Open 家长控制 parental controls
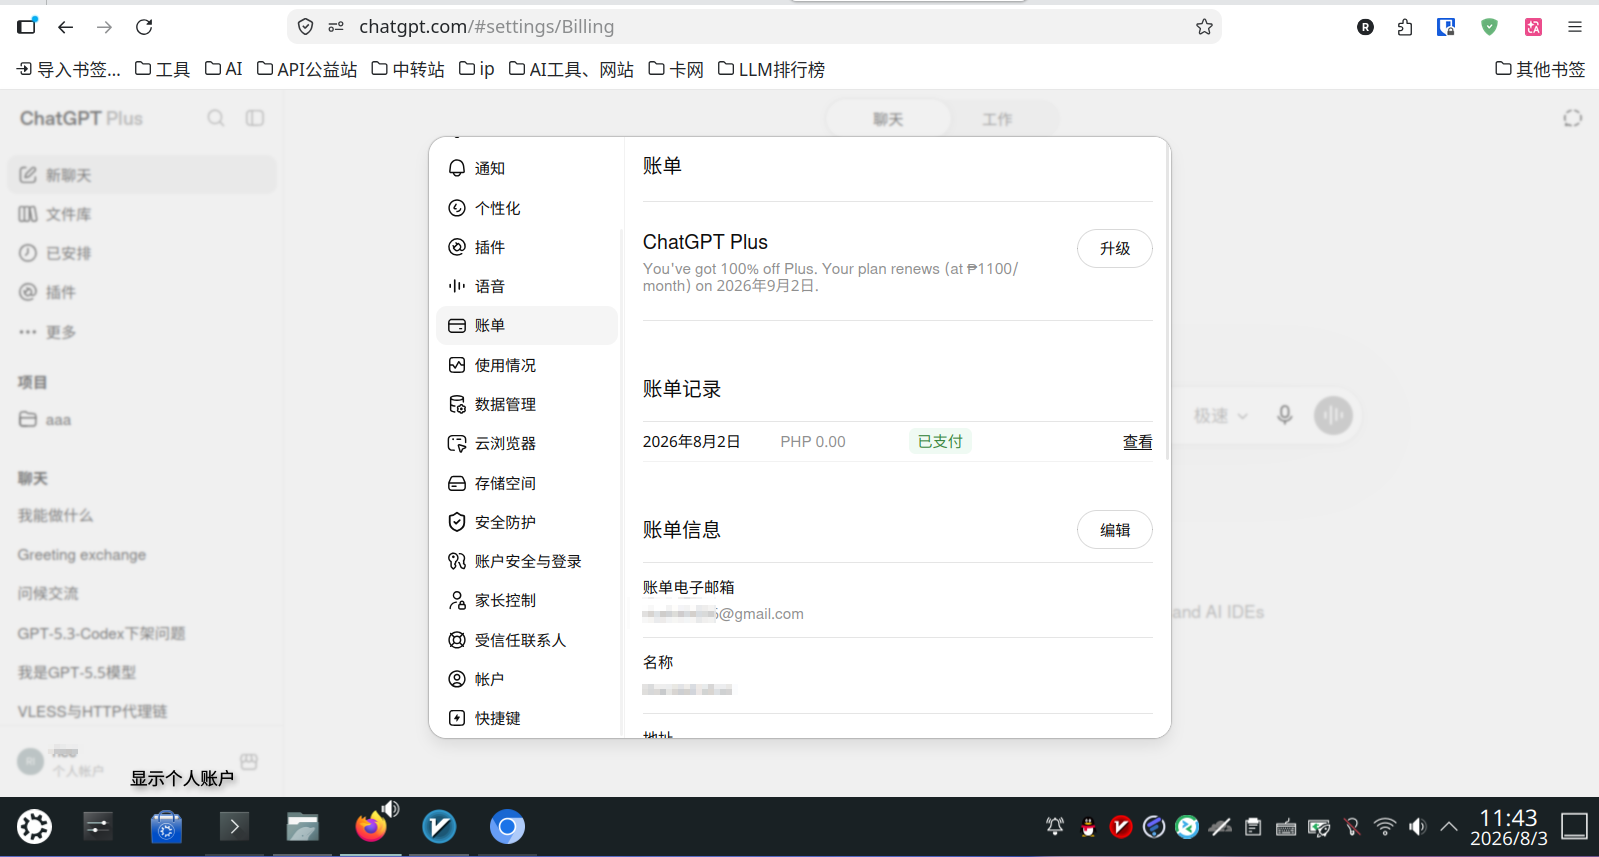The width and height of the screenshot is (1599, 857). (x=527, y=600)
